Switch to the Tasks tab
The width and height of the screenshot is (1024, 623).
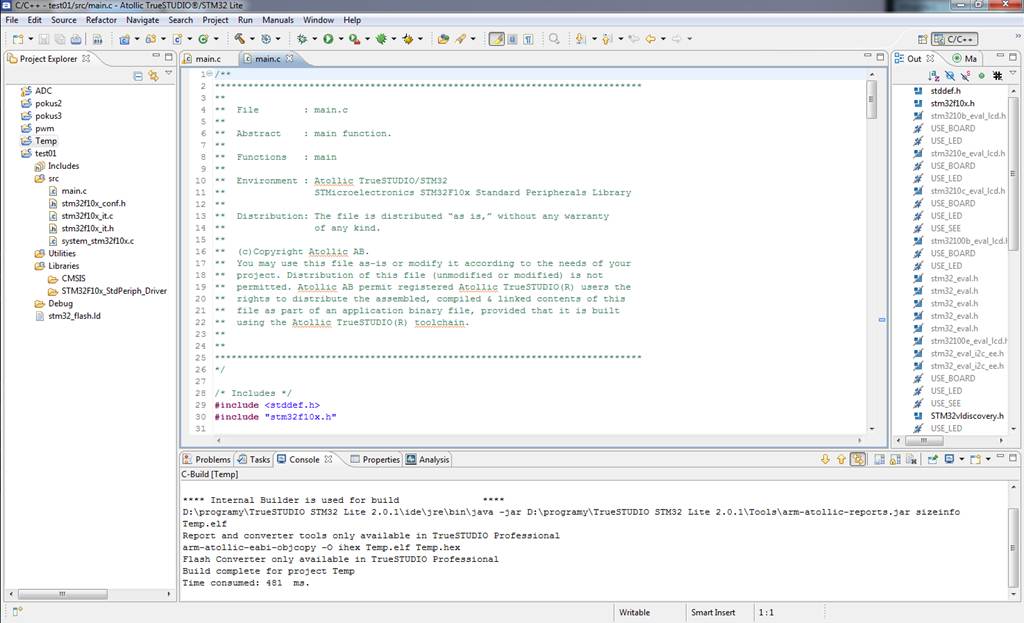point(253,460)
